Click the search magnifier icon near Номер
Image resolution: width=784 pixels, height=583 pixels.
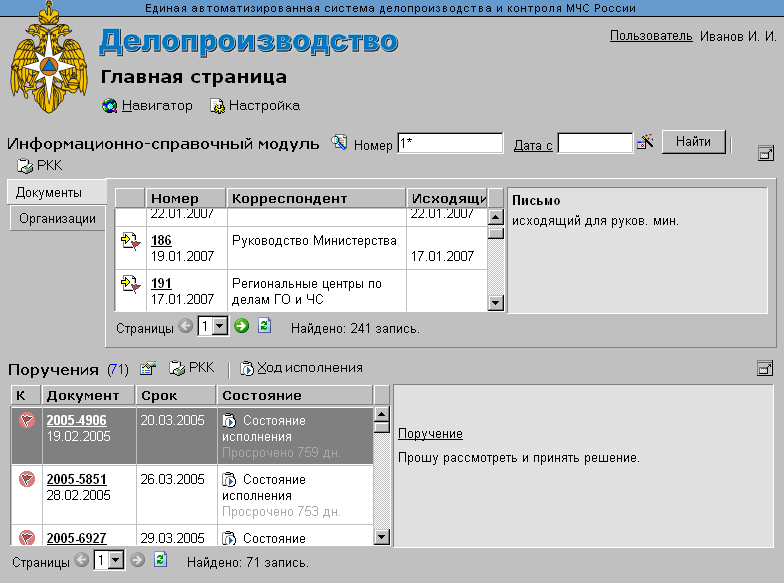click(x=339, y=142)
